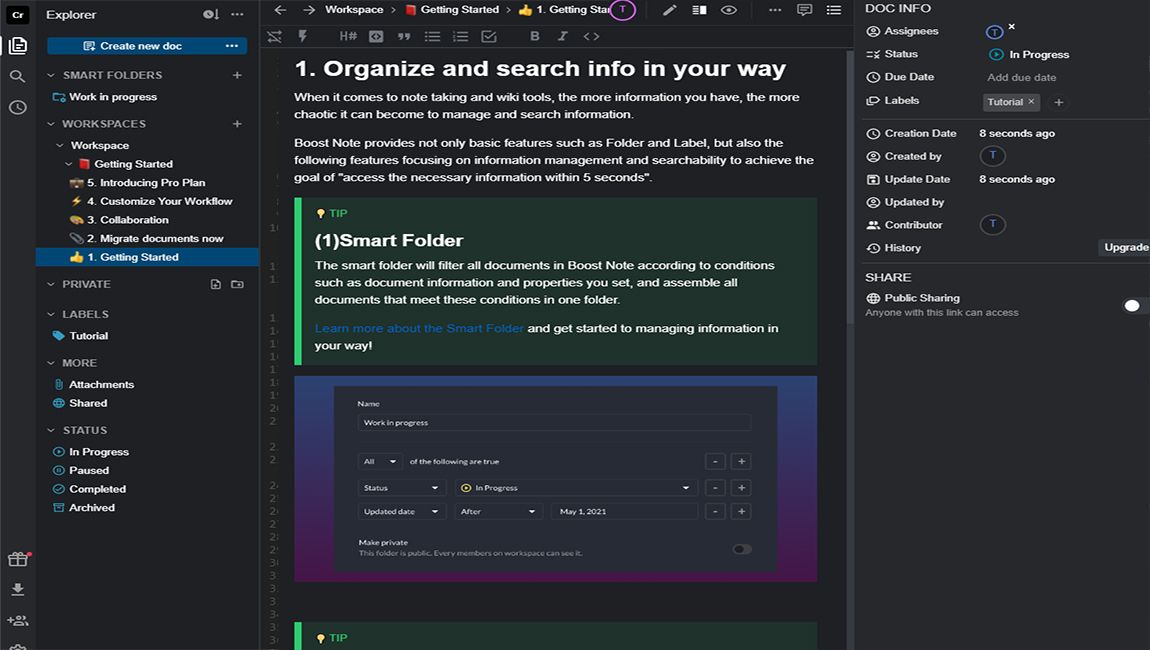Select the In Progress status filter
The height and width of the screenshot is (650, 1150).
pos(98,452)
